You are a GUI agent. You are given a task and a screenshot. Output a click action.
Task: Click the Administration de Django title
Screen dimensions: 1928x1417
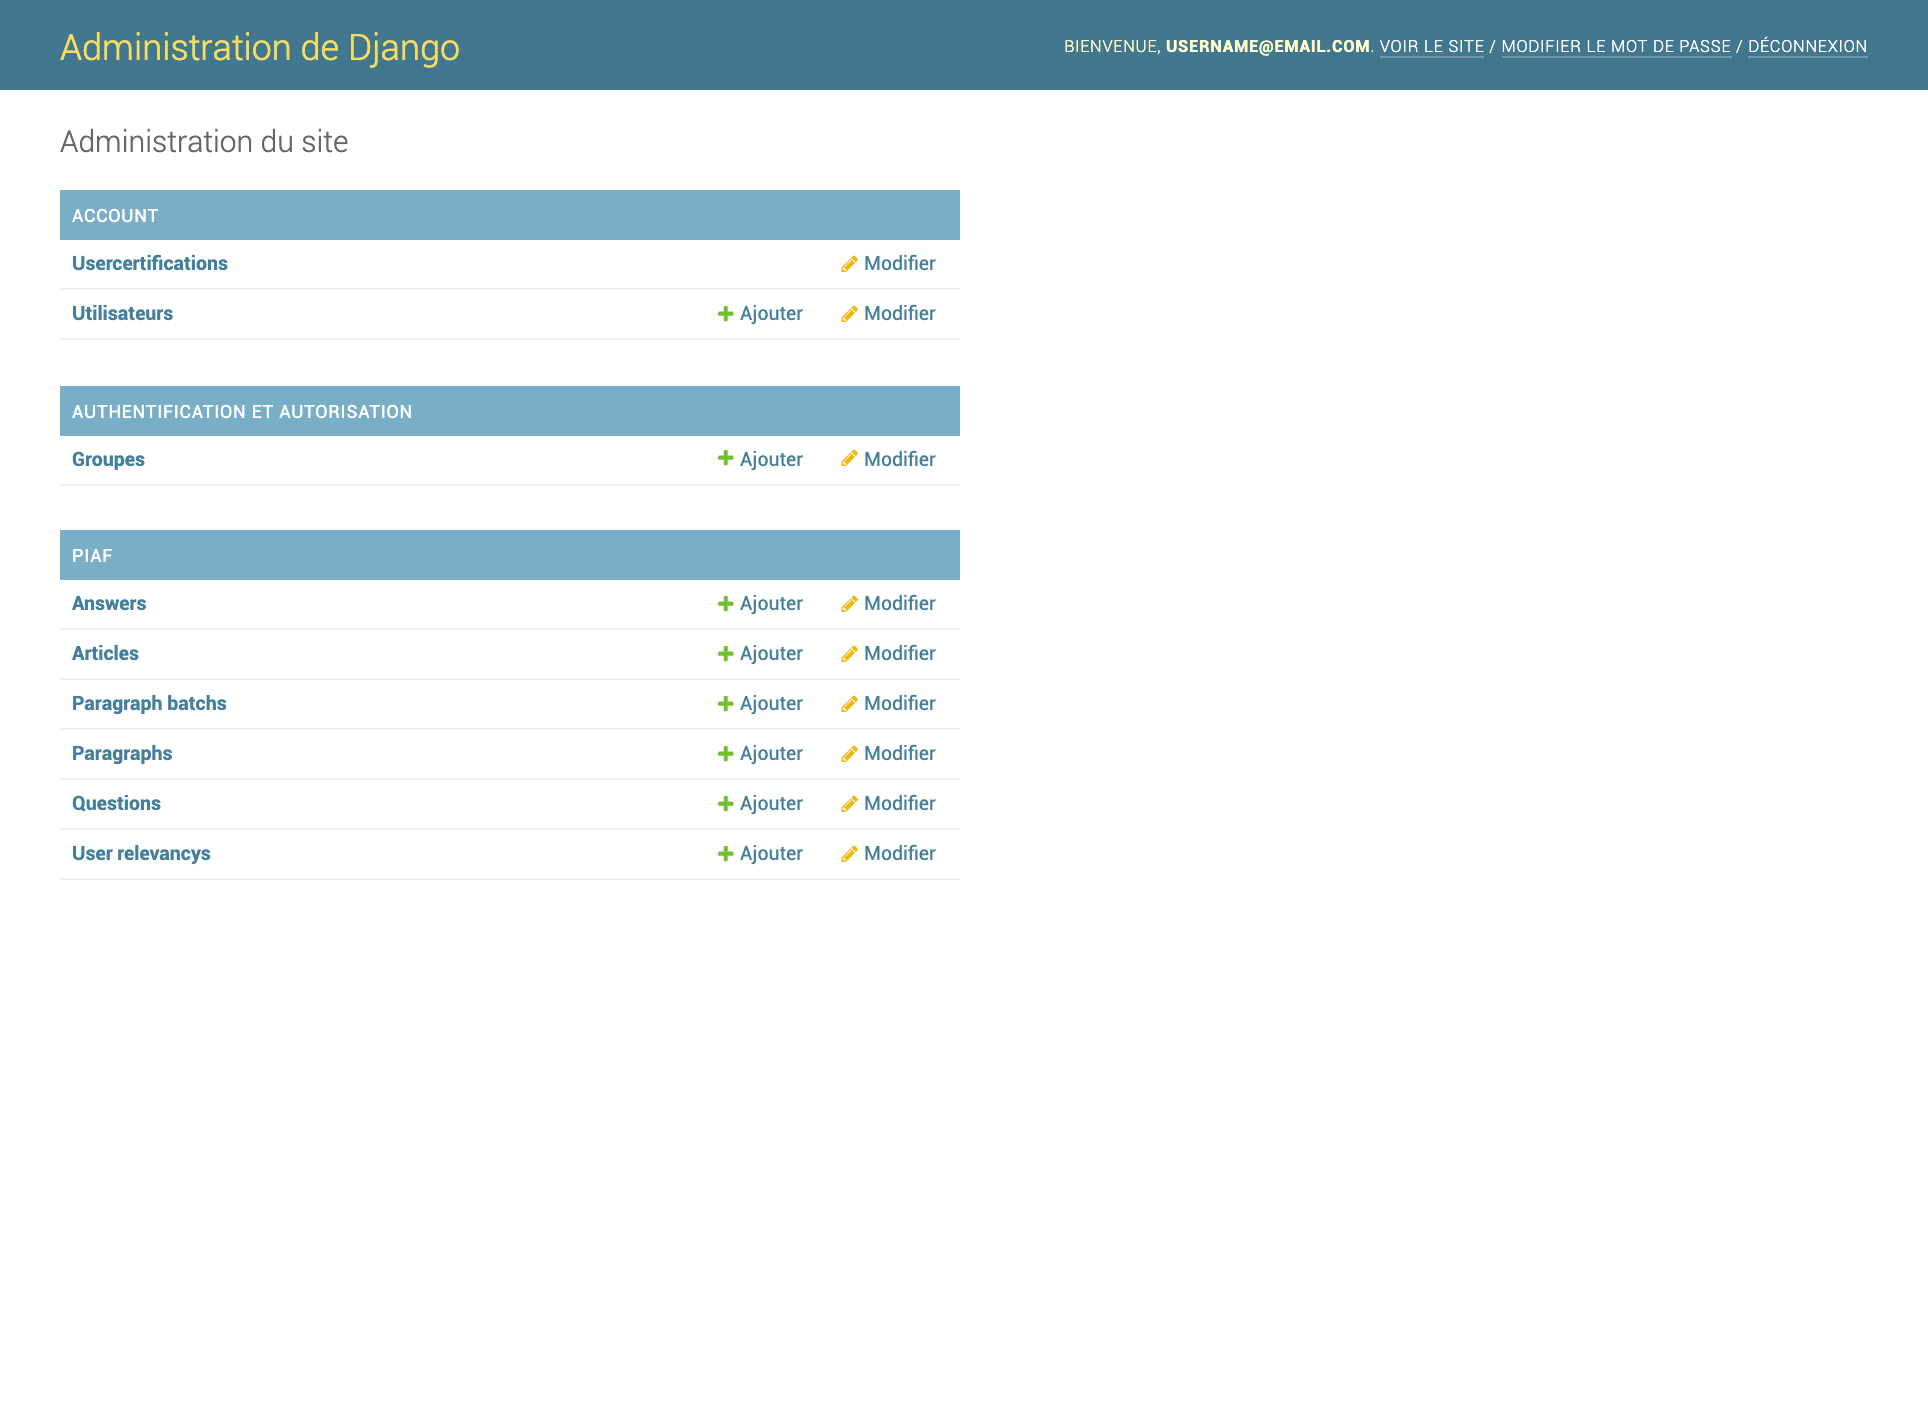tap(260, 48)
